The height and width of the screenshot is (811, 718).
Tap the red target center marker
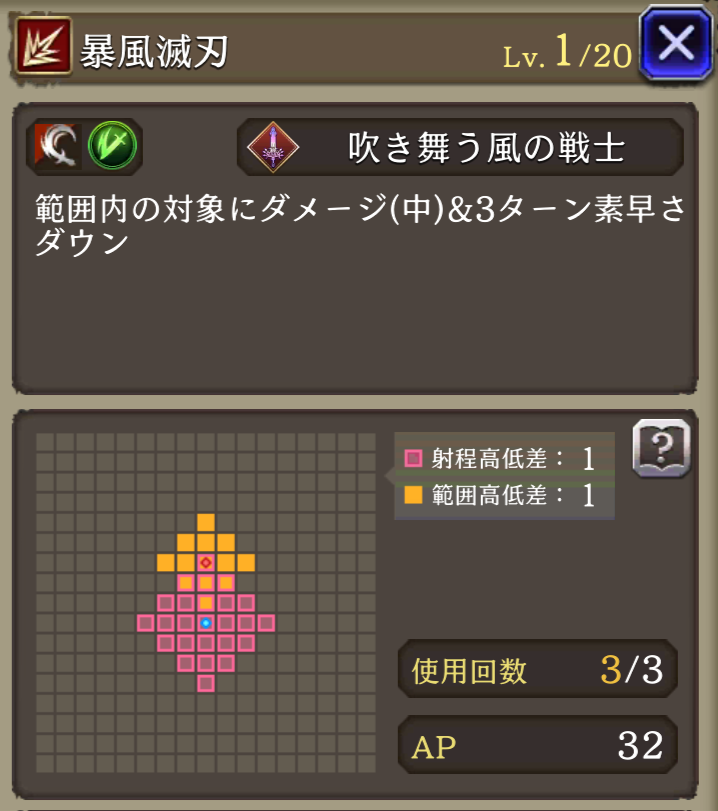point(206,563)
